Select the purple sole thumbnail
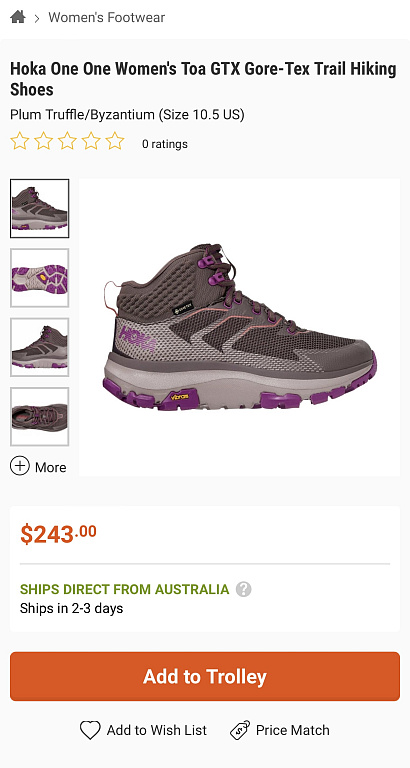Screen dimensions: 410x768 (40, 278)
